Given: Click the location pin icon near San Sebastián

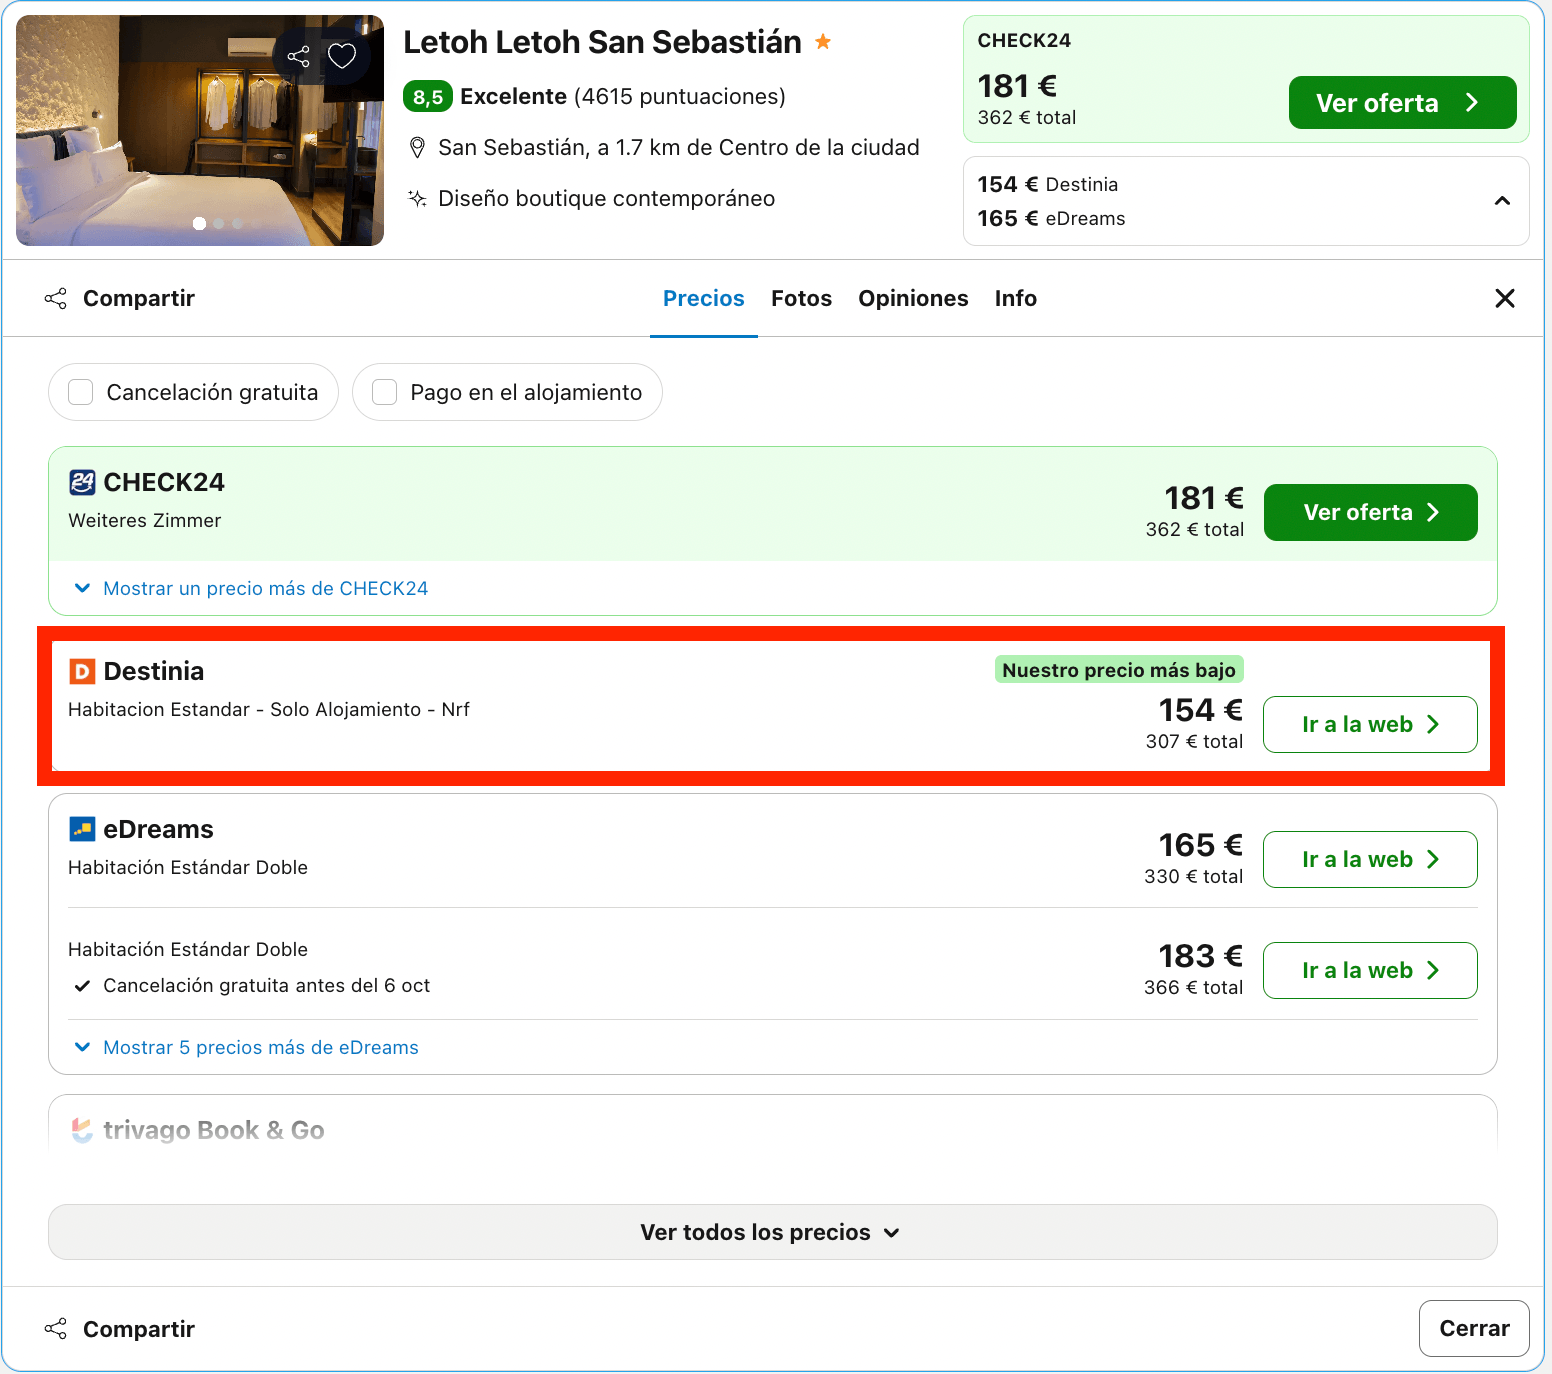Looking at the screenshot, I should tap(418, 148).
